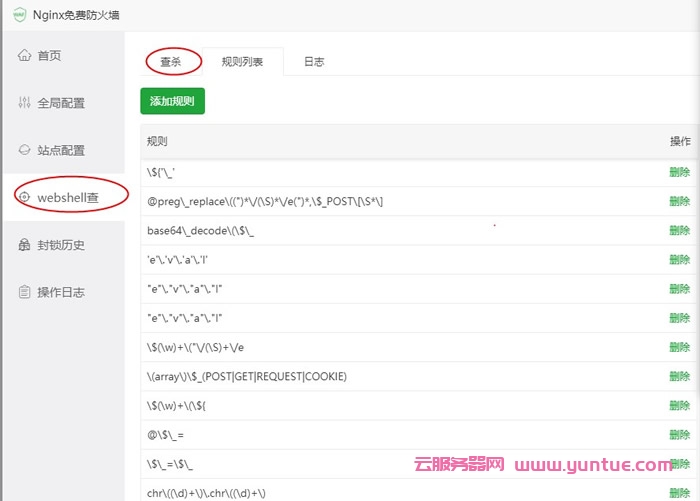Click the 规则 column header

(157, 142)
